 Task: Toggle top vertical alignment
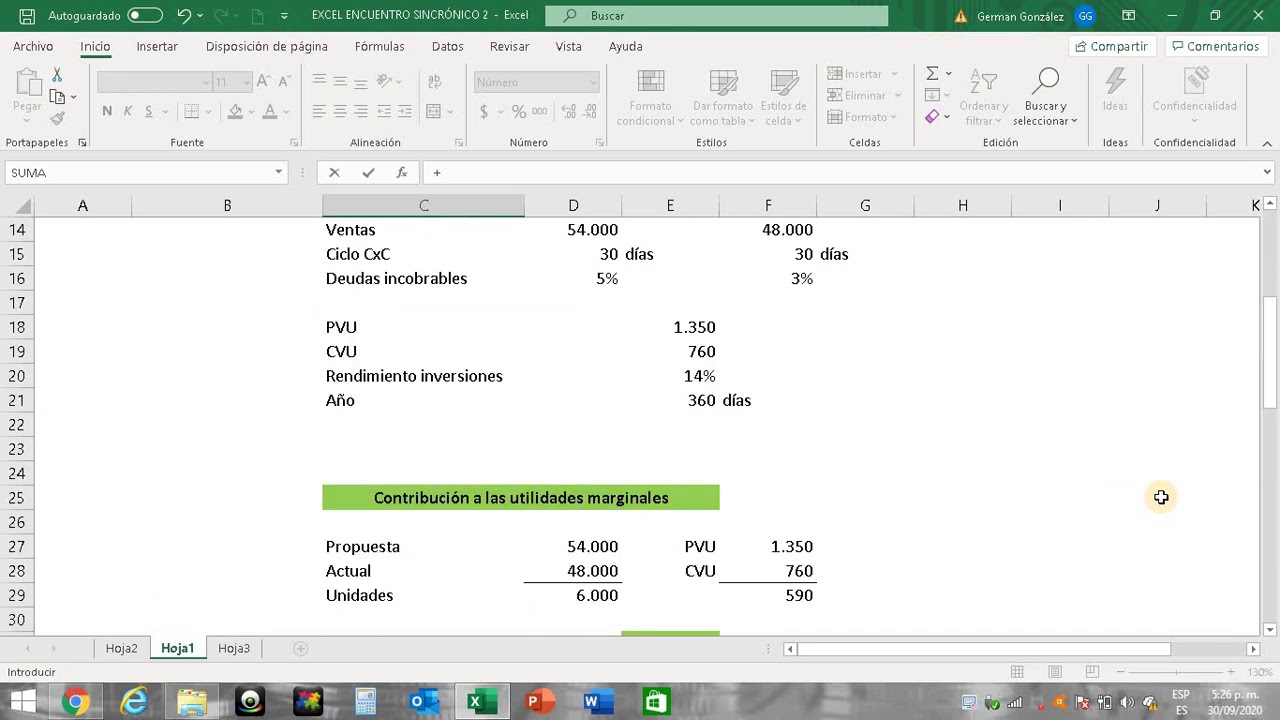[x=319, y=82]
